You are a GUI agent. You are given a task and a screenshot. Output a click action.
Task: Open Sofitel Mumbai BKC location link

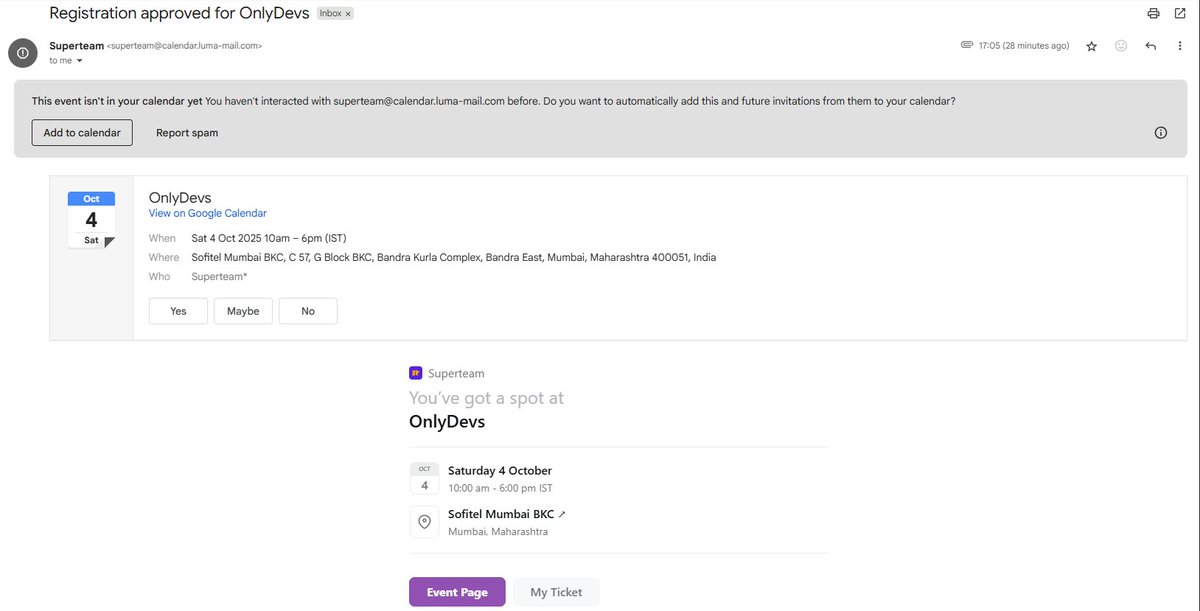pyautogui.click(x=507, y=514)
